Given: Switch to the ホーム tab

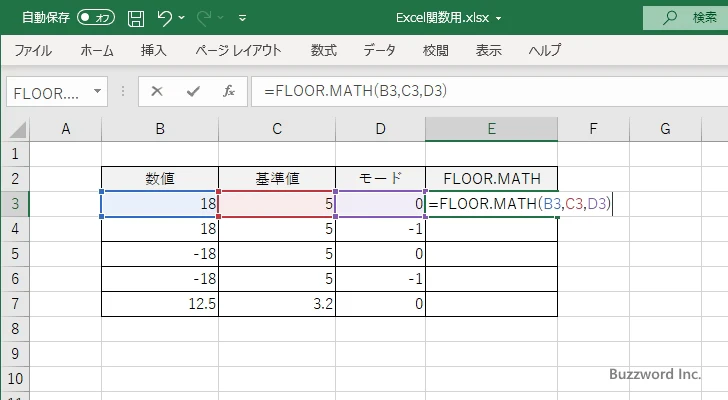Looking at the screenshot, I should click(x=97, y=50).
